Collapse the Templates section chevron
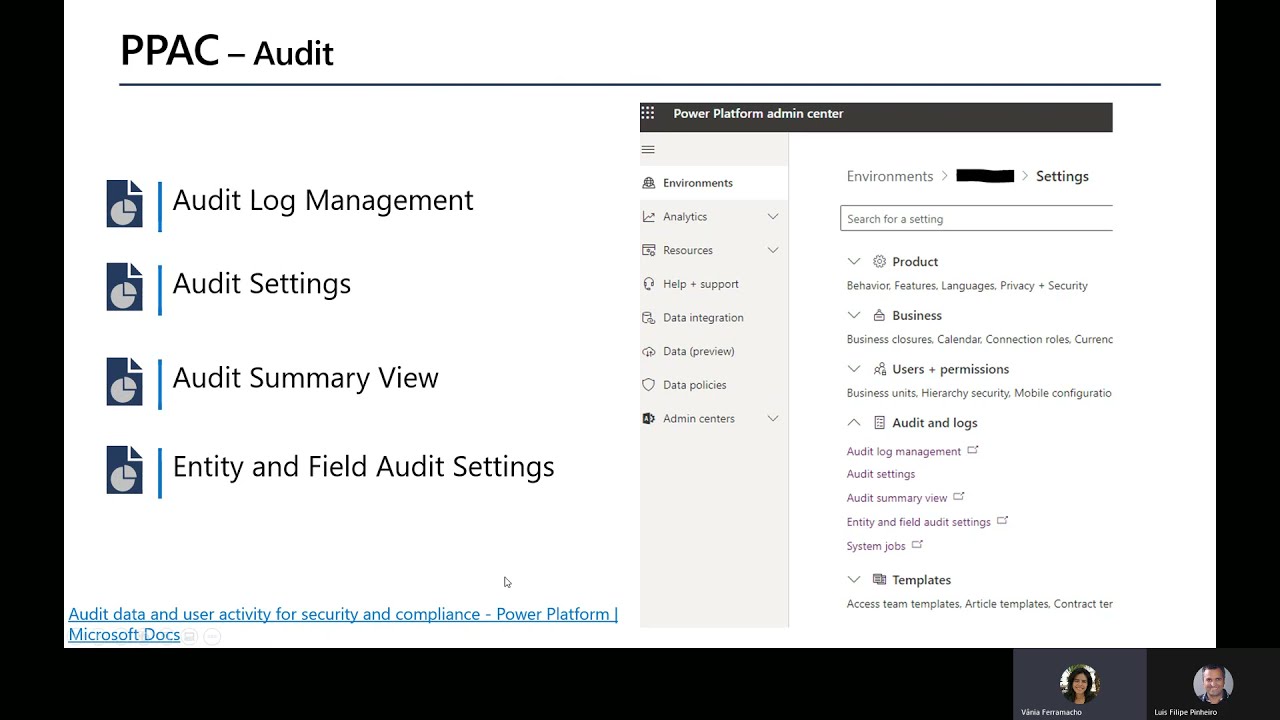The image size is (1280, 720). coord(854,579)
